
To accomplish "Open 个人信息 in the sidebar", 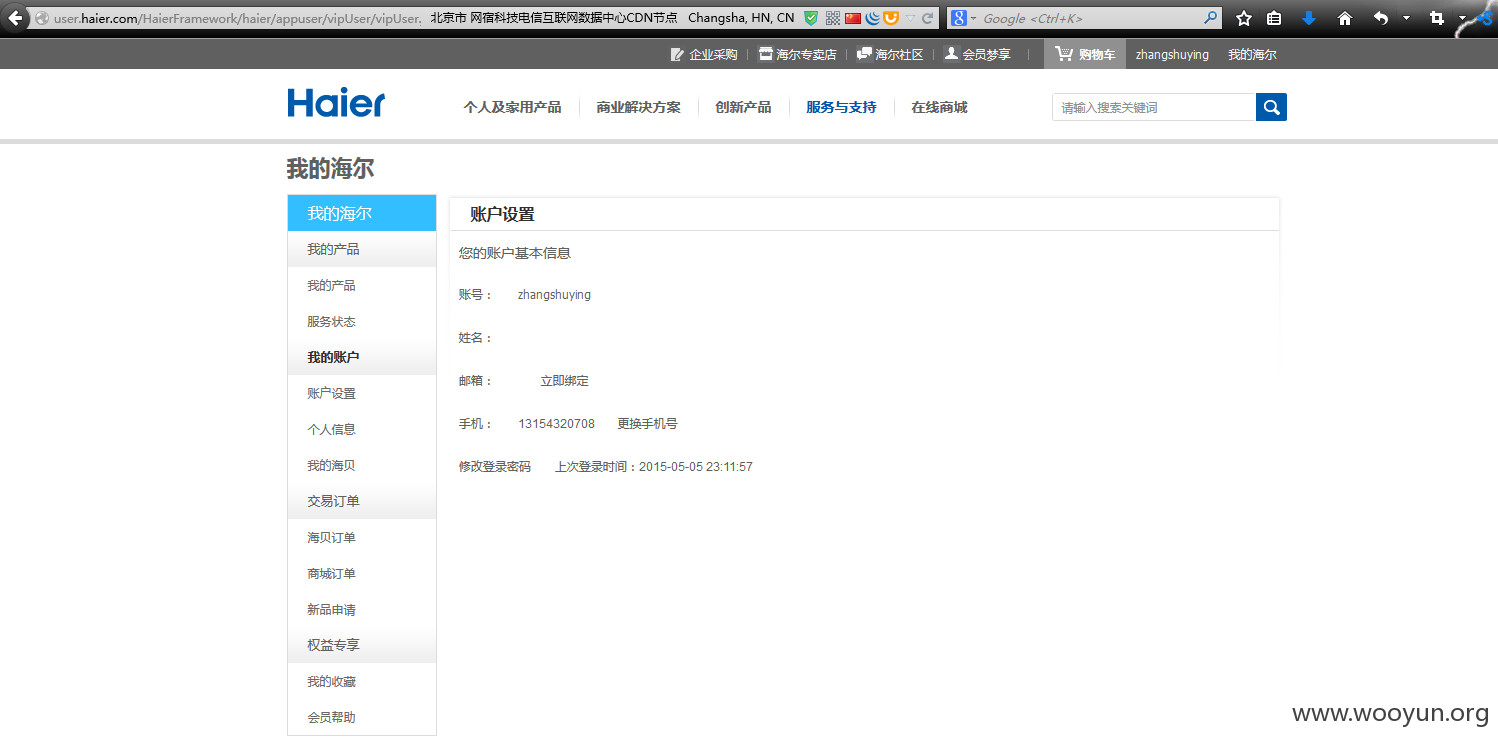I will (x=331, y=430).
